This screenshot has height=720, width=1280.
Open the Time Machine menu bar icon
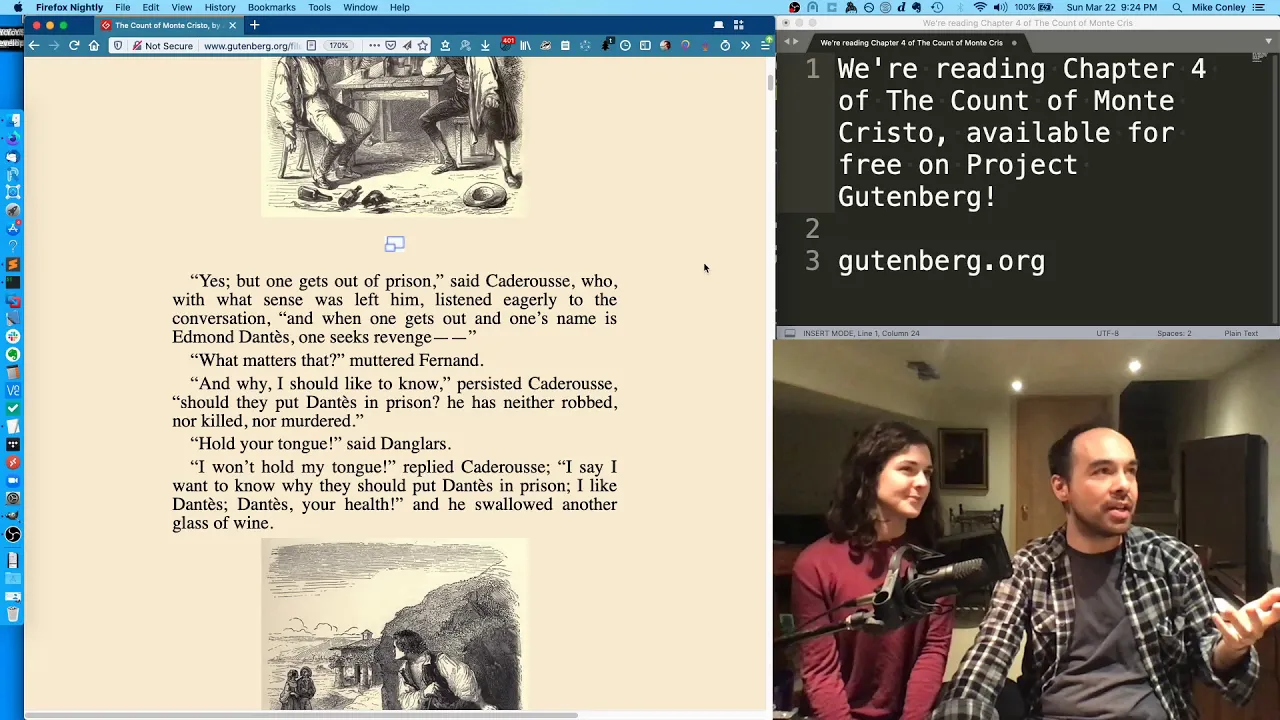click(937, 7)
